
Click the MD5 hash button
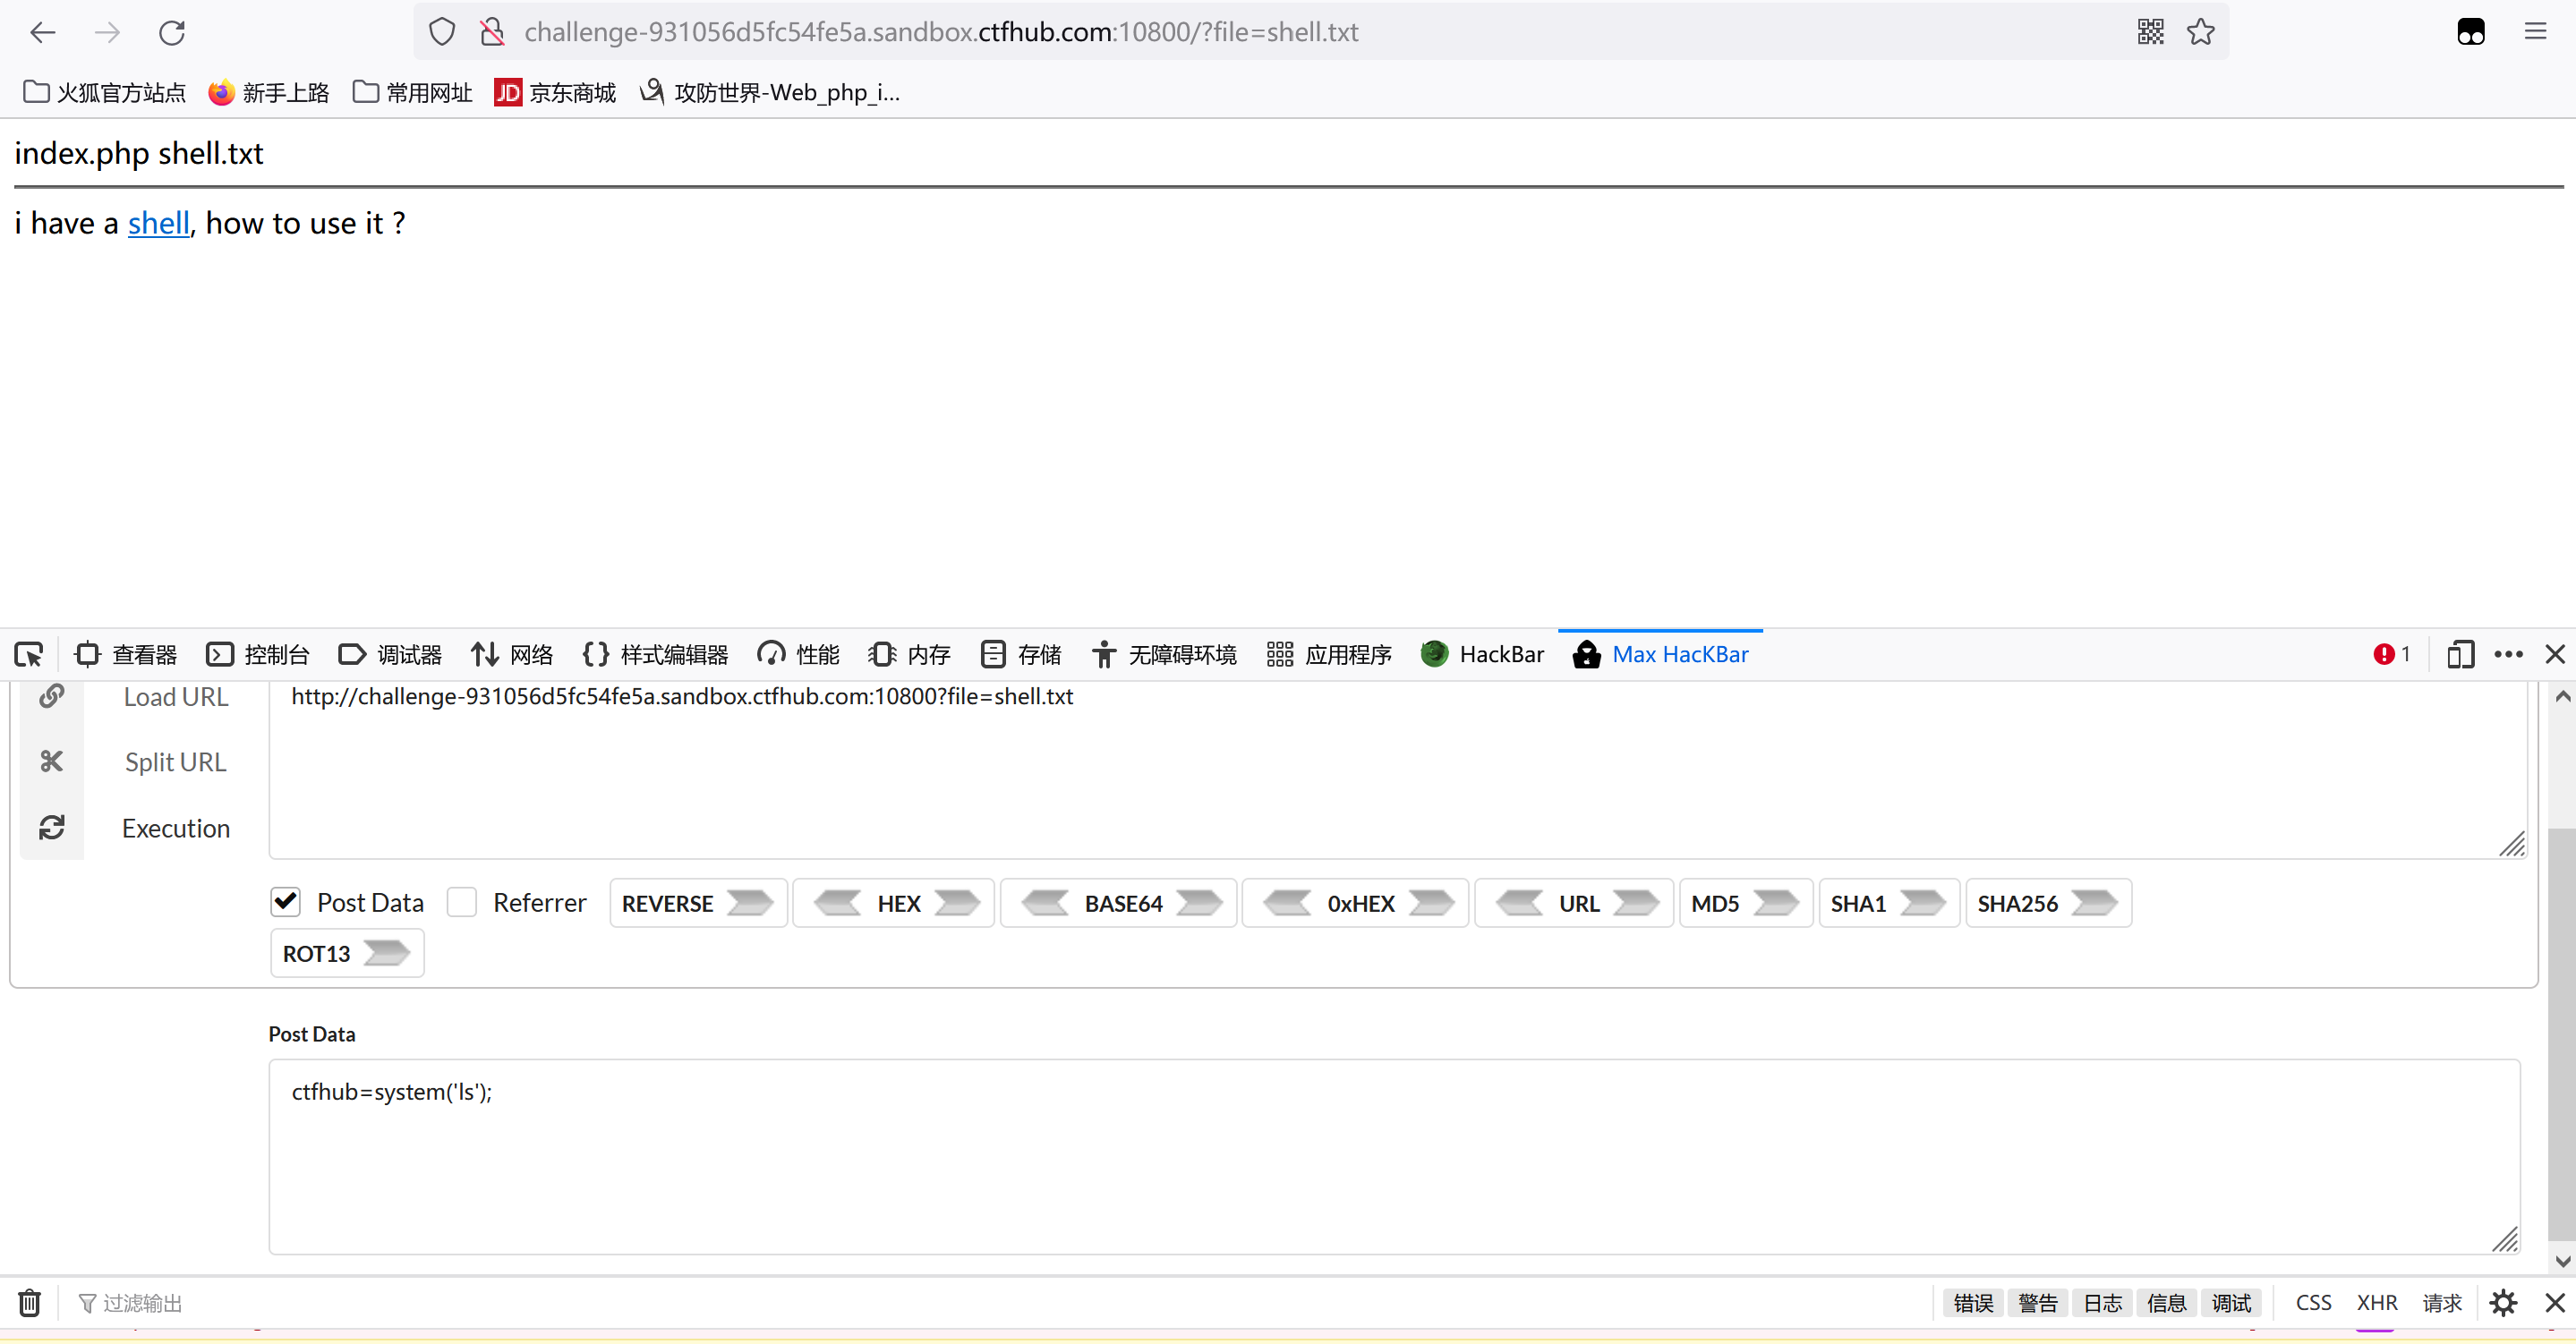click(1745, 903)
